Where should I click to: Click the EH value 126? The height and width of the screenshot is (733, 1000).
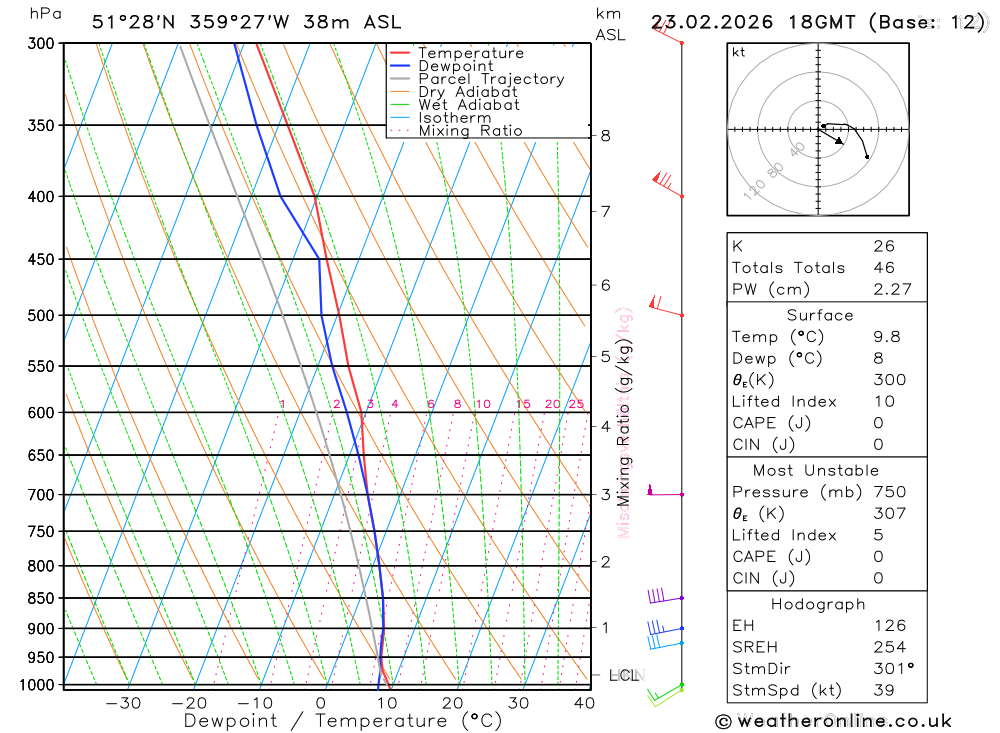(890, 626)
